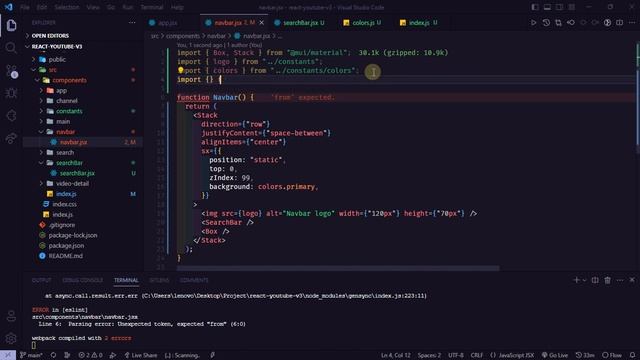This screenshot has width=640, height=360.
Task: Click UTF-8 encoding status item
Action: [x=456, y=355]
